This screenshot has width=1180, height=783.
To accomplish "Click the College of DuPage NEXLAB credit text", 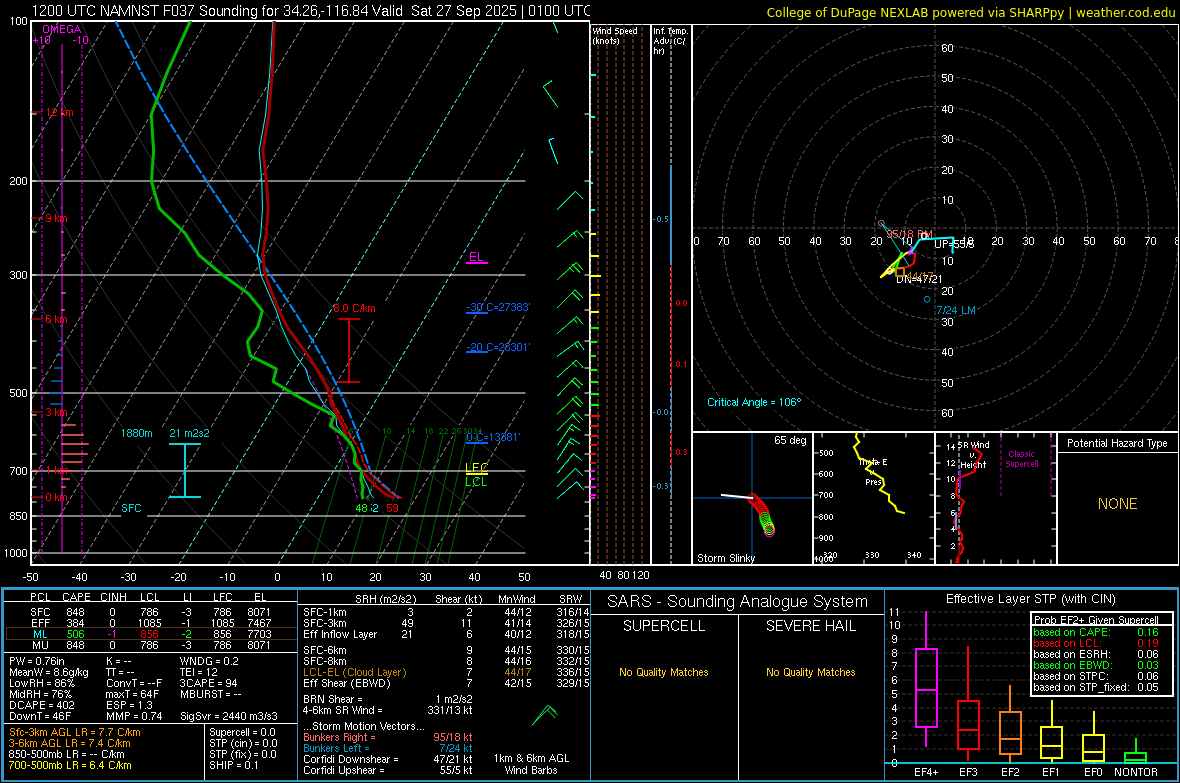I will pos(971,12).
